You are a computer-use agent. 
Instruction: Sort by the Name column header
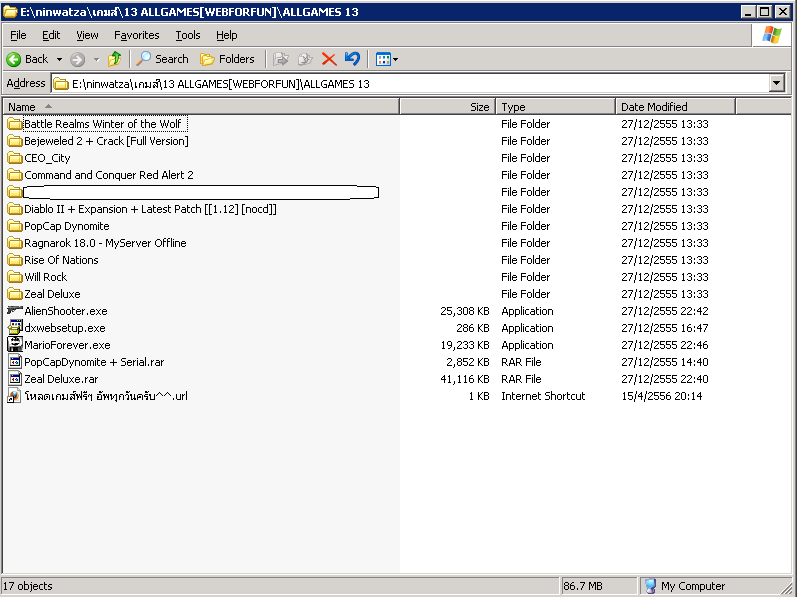point(202,107)
